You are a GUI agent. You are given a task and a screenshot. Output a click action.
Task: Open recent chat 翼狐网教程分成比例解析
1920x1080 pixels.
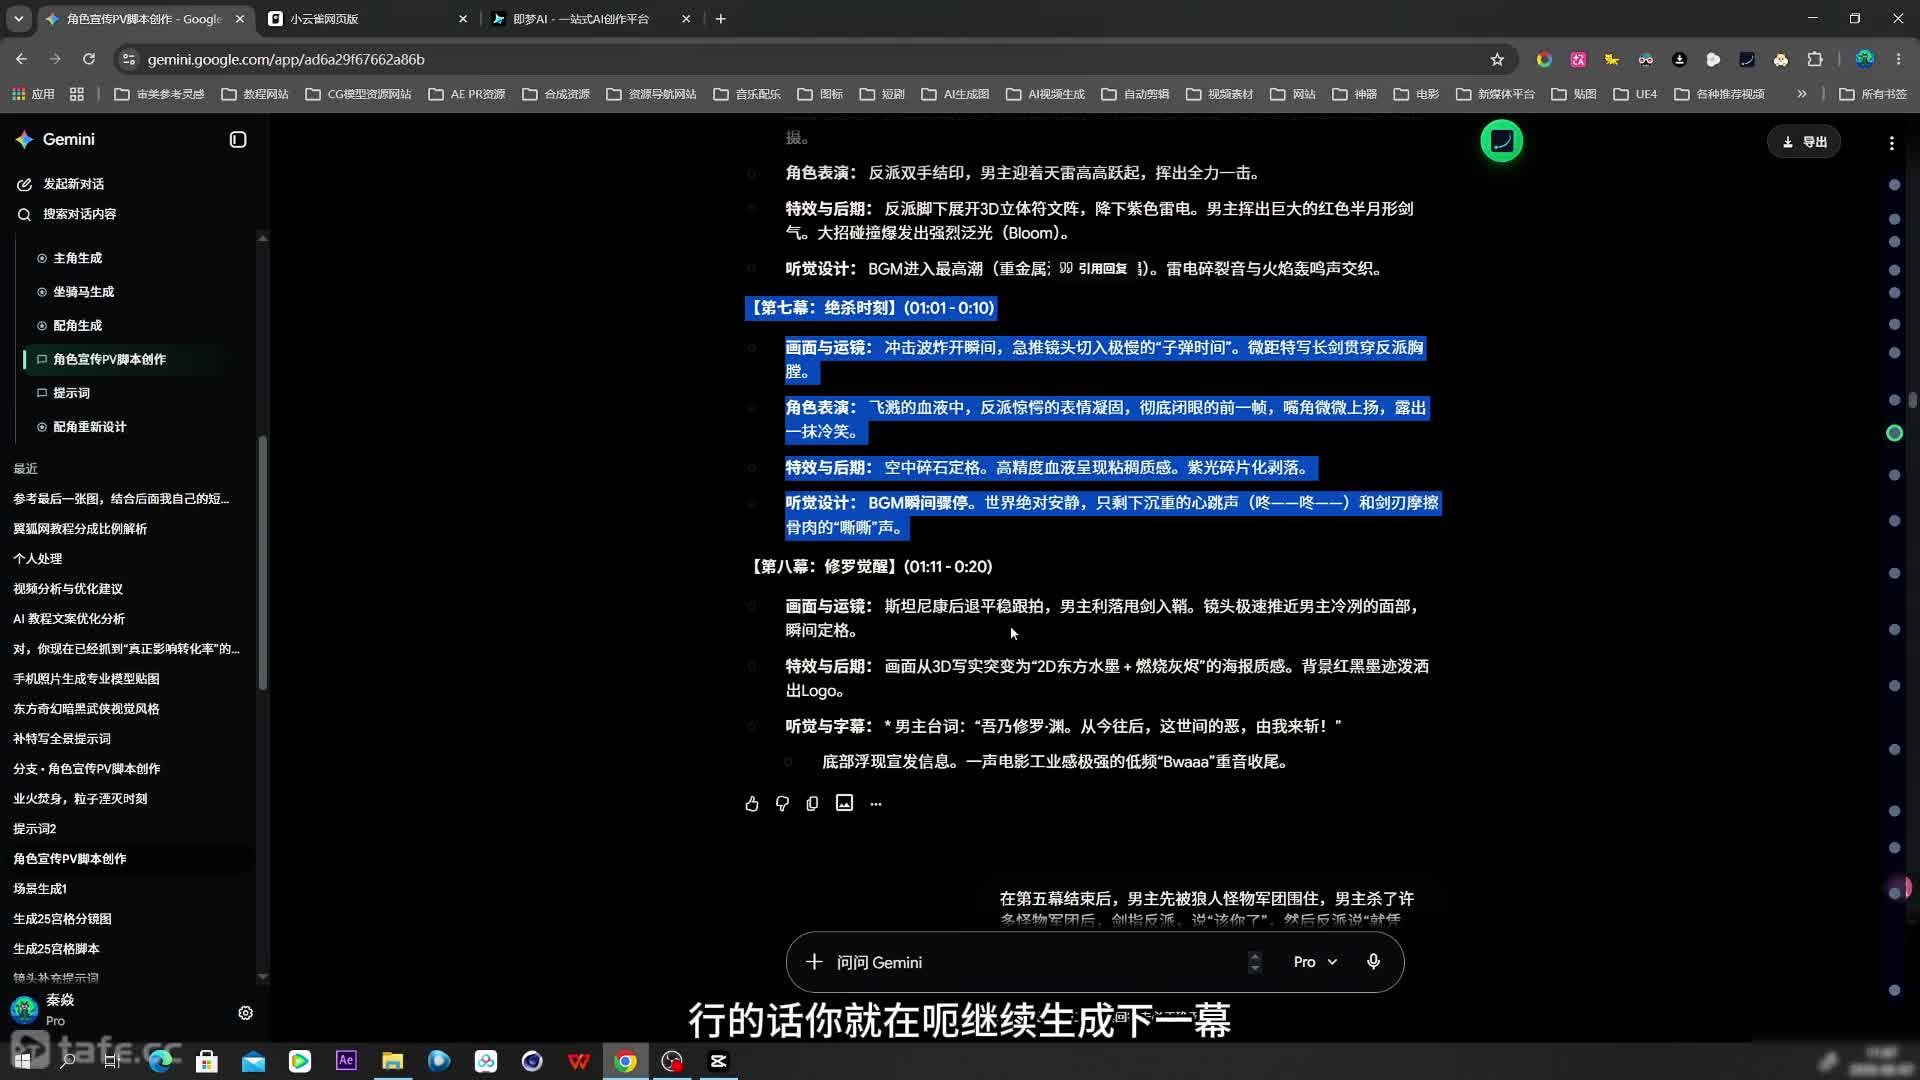tap(80, 529)
